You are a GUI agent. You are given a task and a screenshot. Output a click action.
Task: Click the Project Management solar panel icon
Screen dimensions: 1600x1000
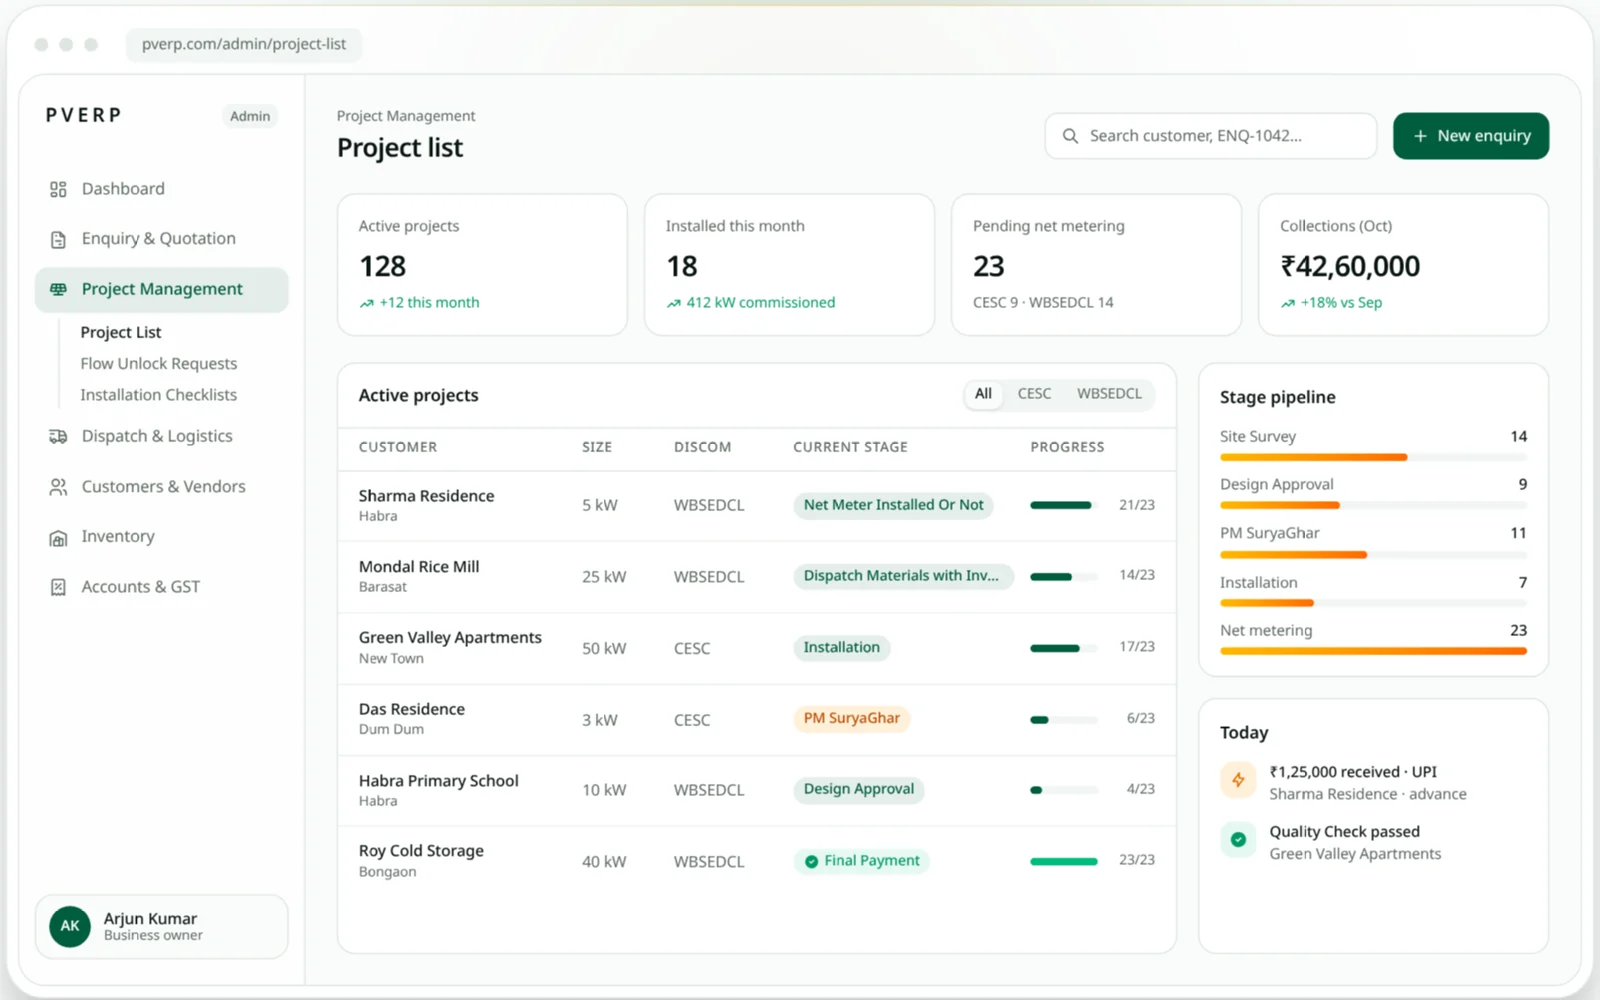coord(58,289)
